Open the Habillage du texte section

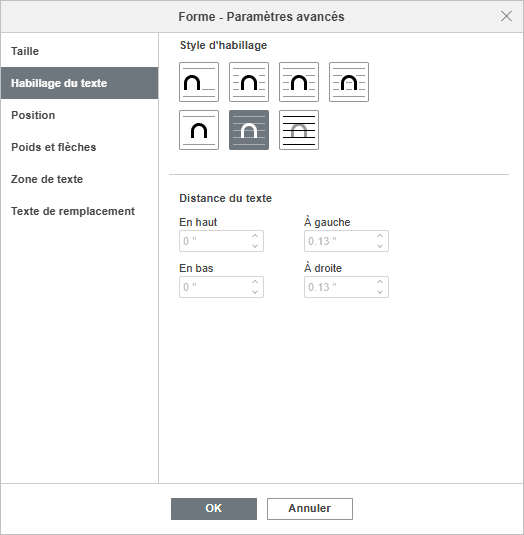[79, 83]
